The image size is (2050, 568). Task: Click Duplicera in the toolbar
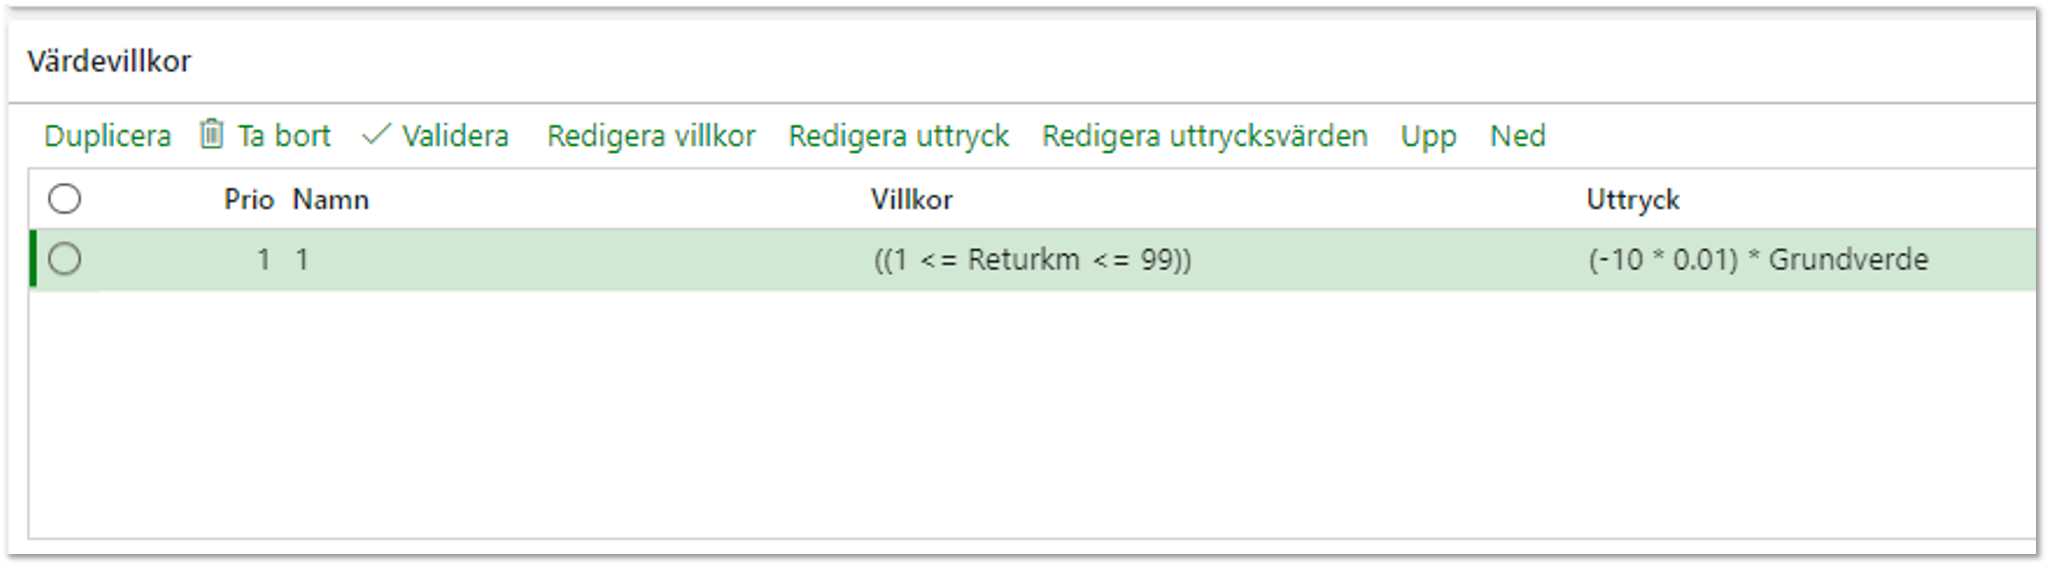(x=107, y=136)
